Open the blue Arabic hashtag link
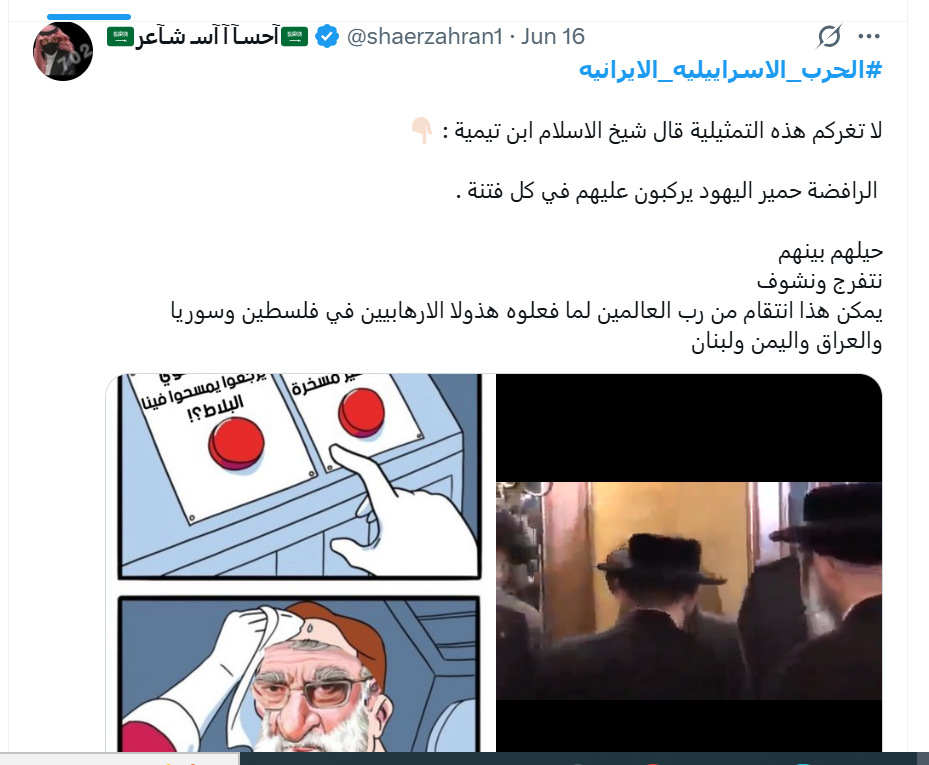The height and width of the screenshot is (765, 929). (x=730, y=70)
